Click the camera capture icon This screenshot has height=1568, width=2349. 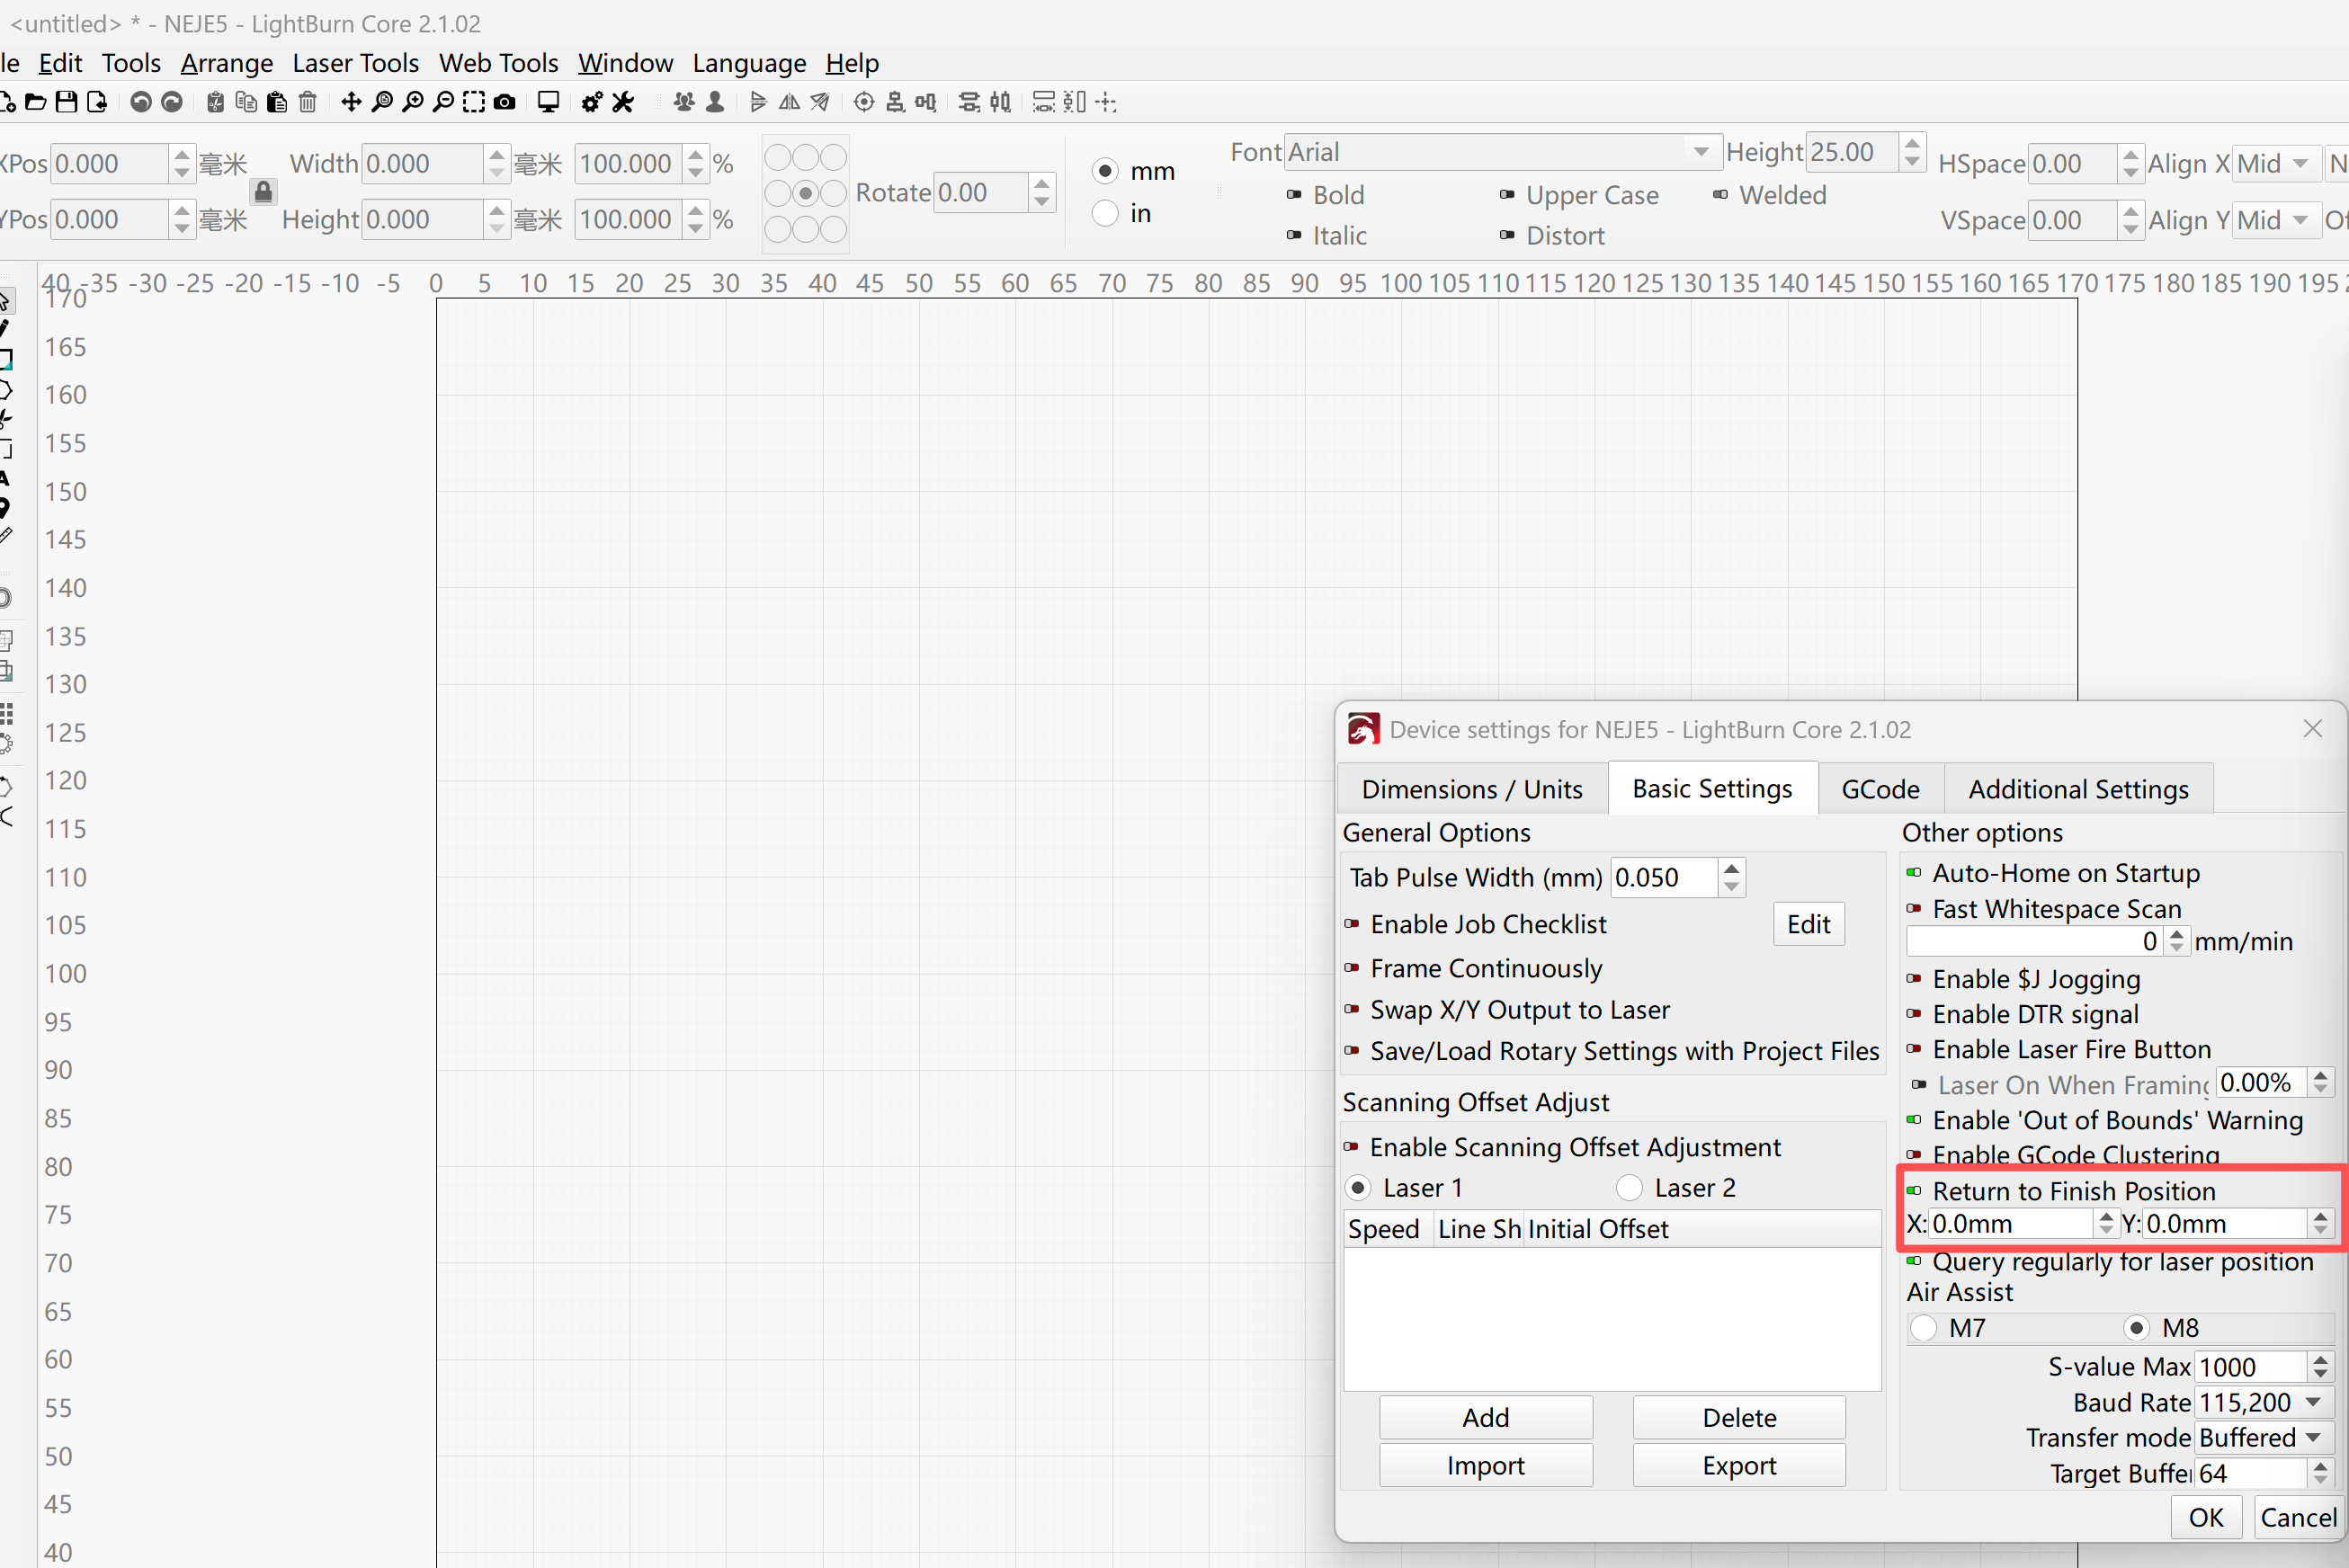[505, 102]
